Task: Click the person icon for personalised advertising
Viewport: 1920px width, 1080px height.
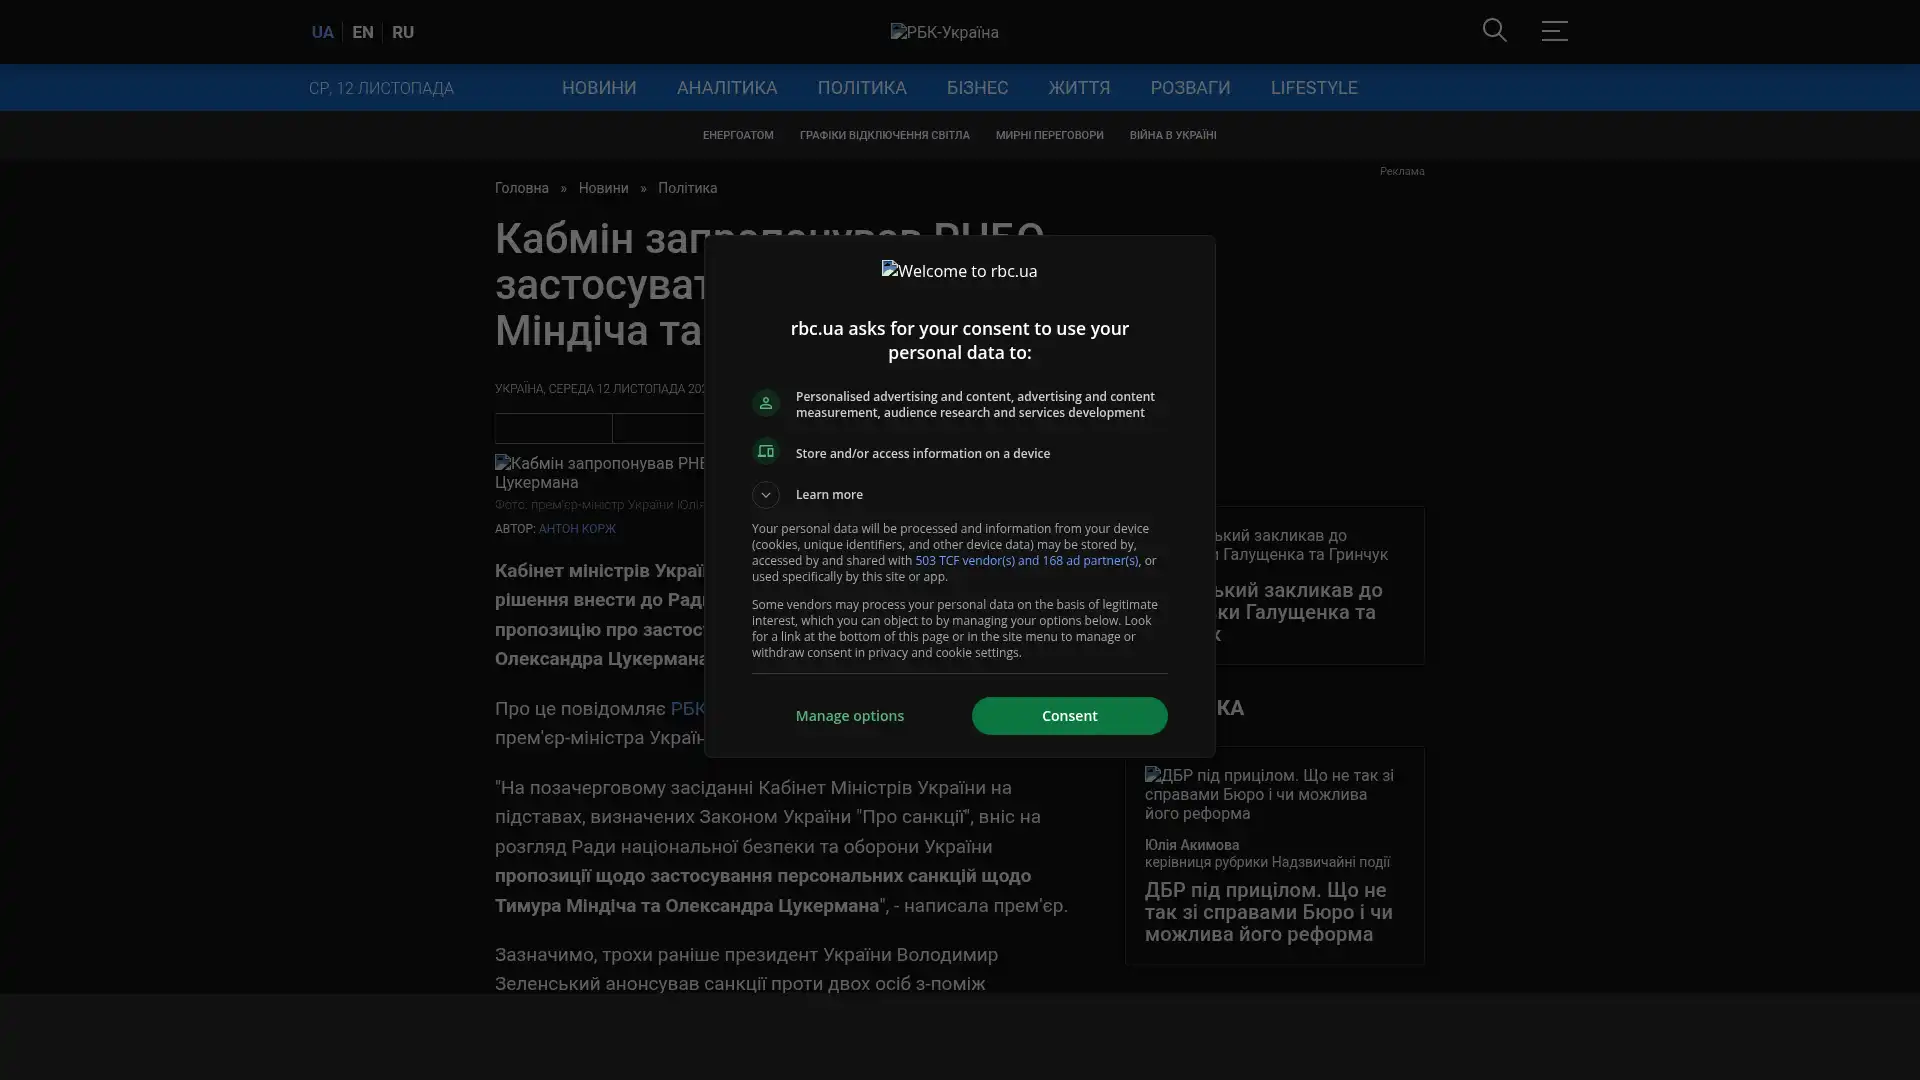Action: point(766,403)
